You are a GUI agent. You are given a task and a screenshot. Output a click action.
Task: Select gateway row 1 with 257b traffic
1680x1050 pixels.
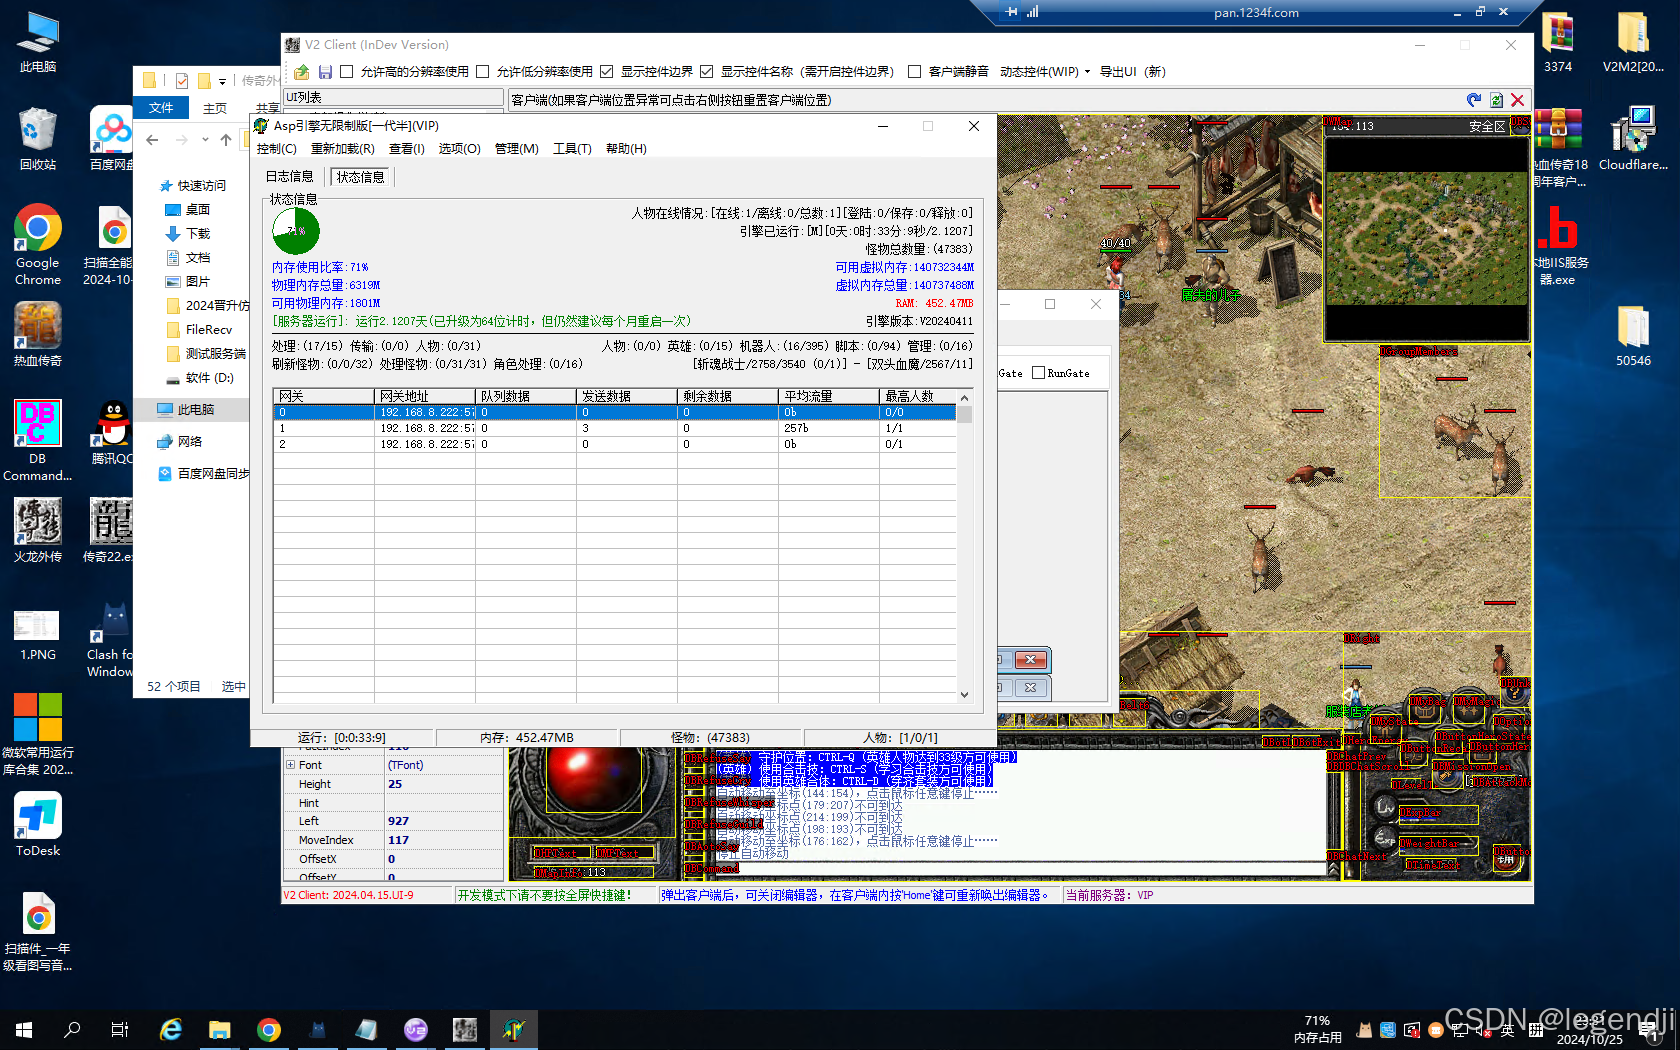[x=614, y=428]
